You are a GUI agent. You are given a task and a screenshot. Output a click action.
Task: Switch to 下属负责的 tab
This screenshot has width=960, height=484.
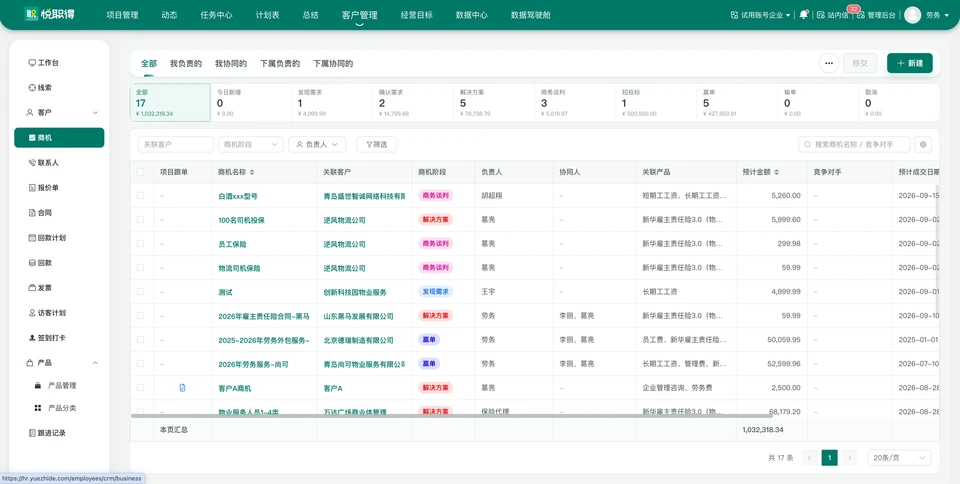(x=280, y=64)
